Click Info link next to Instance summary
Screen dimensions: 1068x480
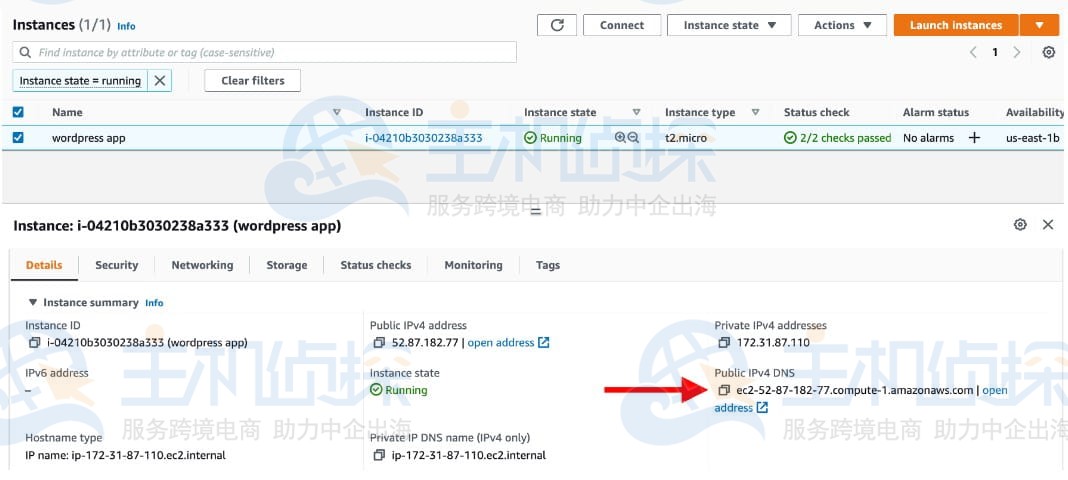tap(154, 303)
